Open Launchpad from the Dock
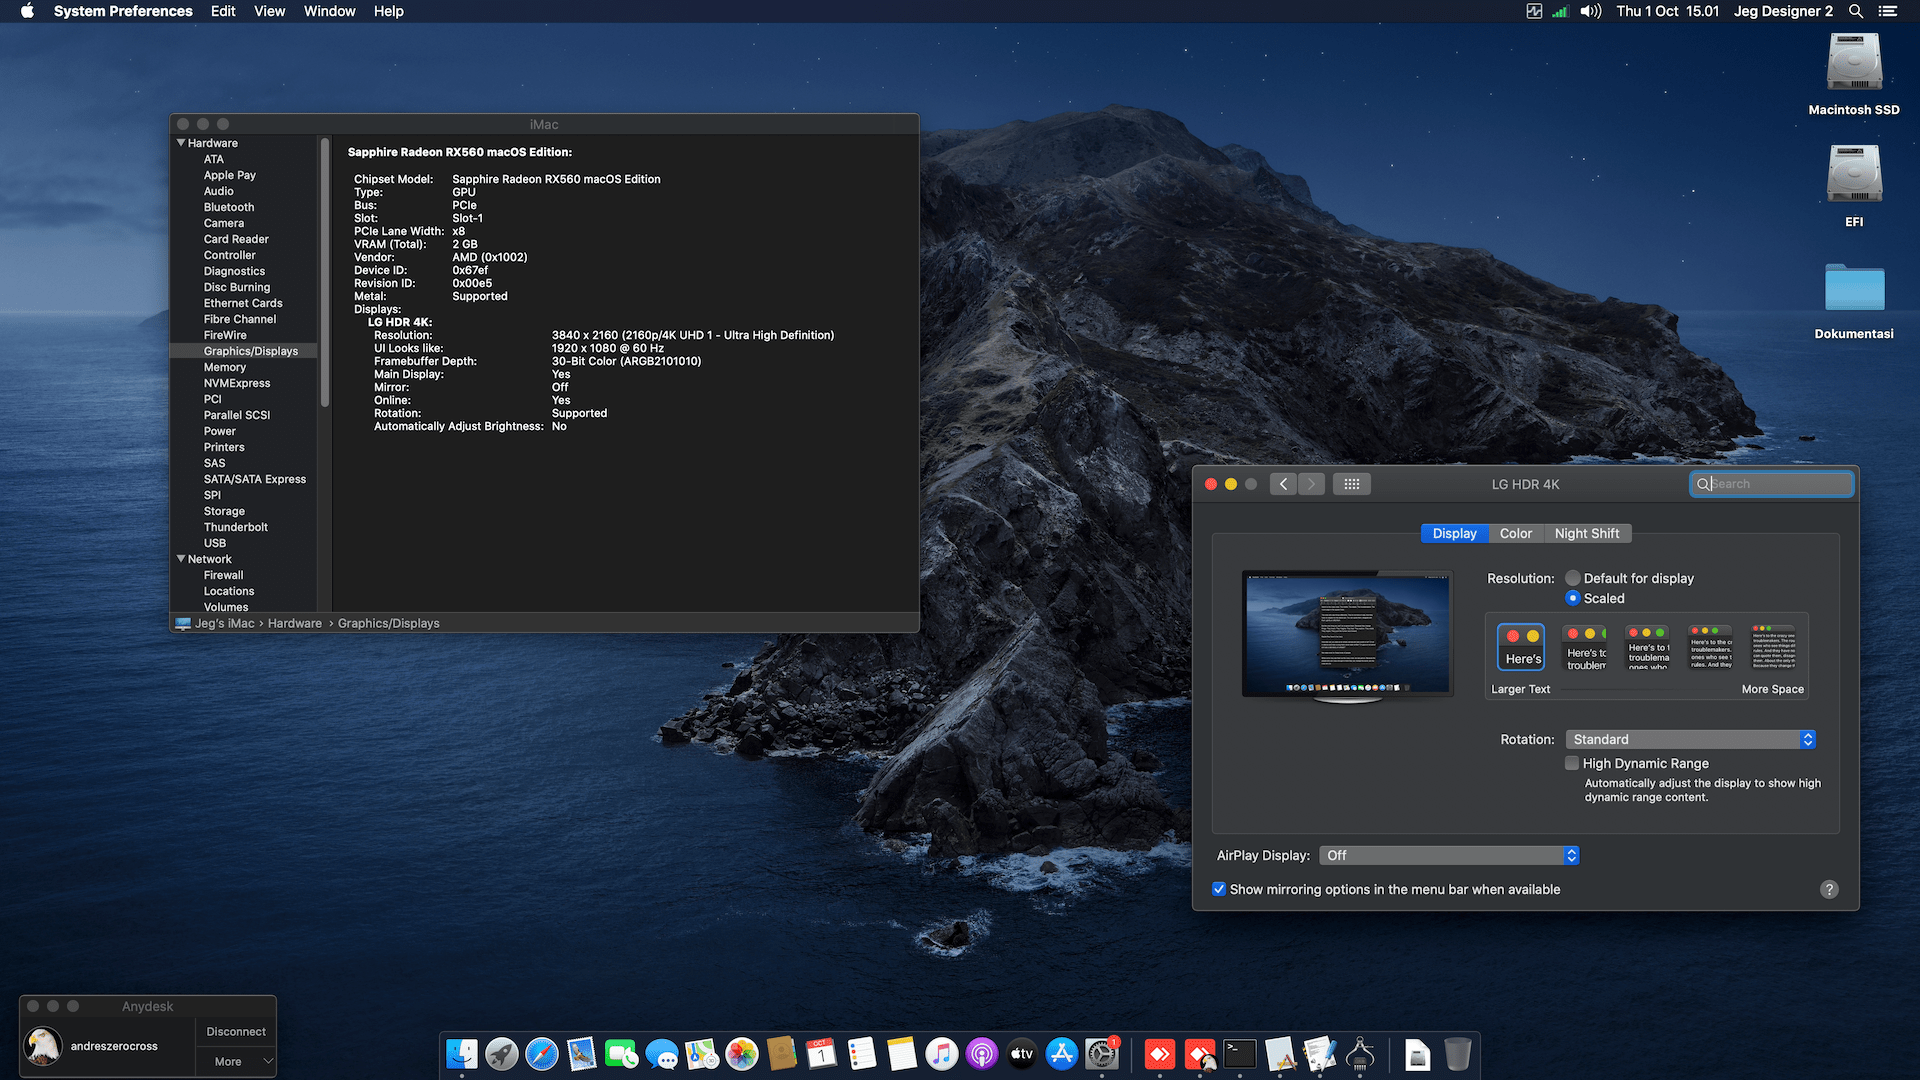1920x1080 pixels. 501,1054
